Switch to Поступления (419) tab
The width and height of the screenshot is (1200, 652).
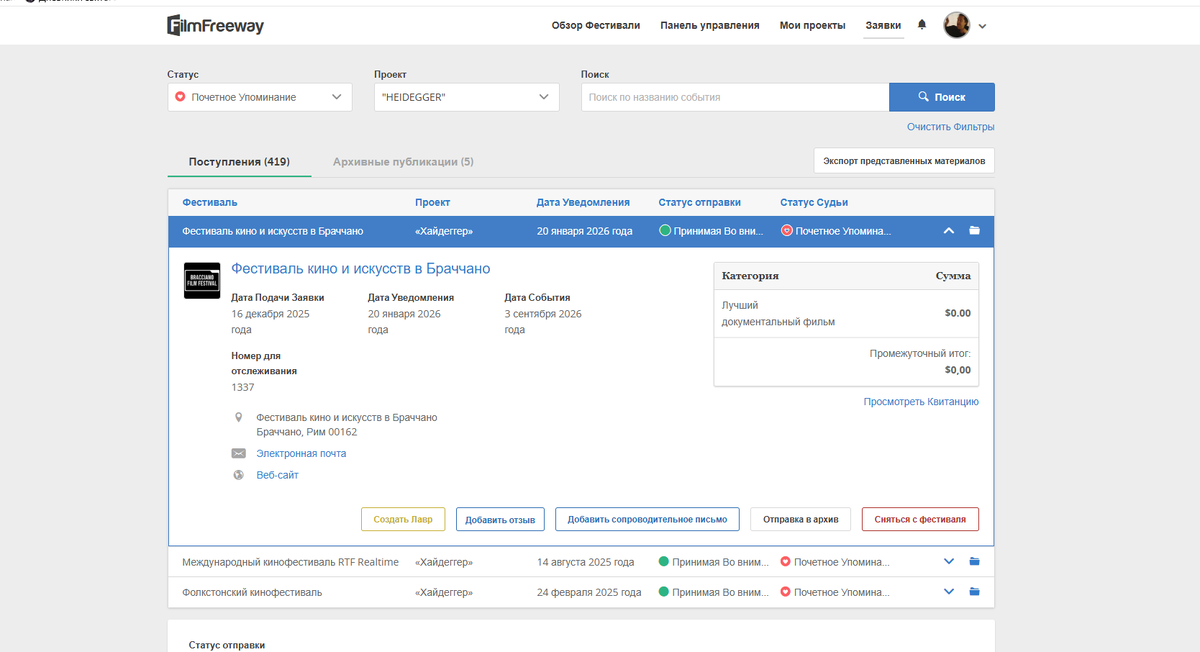(x=239, y=162)
